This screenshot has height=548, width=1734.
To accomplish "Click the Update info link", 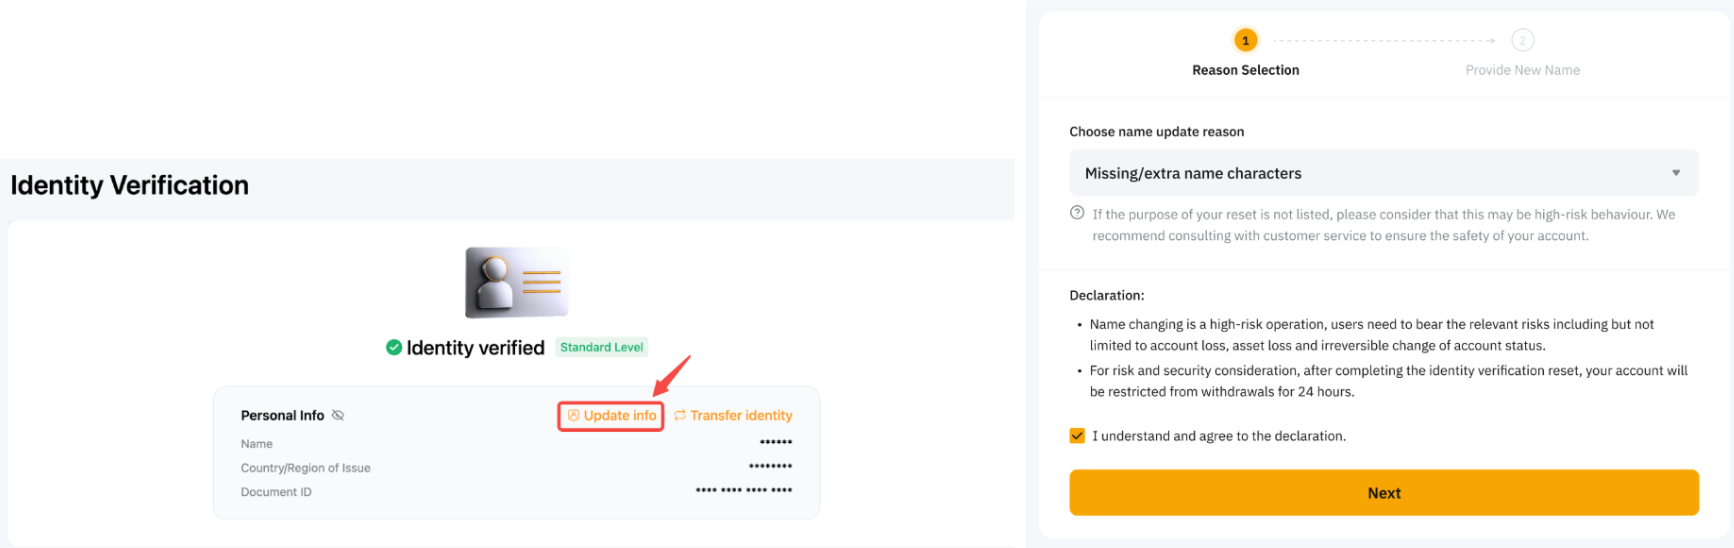I will pos(611,416).
